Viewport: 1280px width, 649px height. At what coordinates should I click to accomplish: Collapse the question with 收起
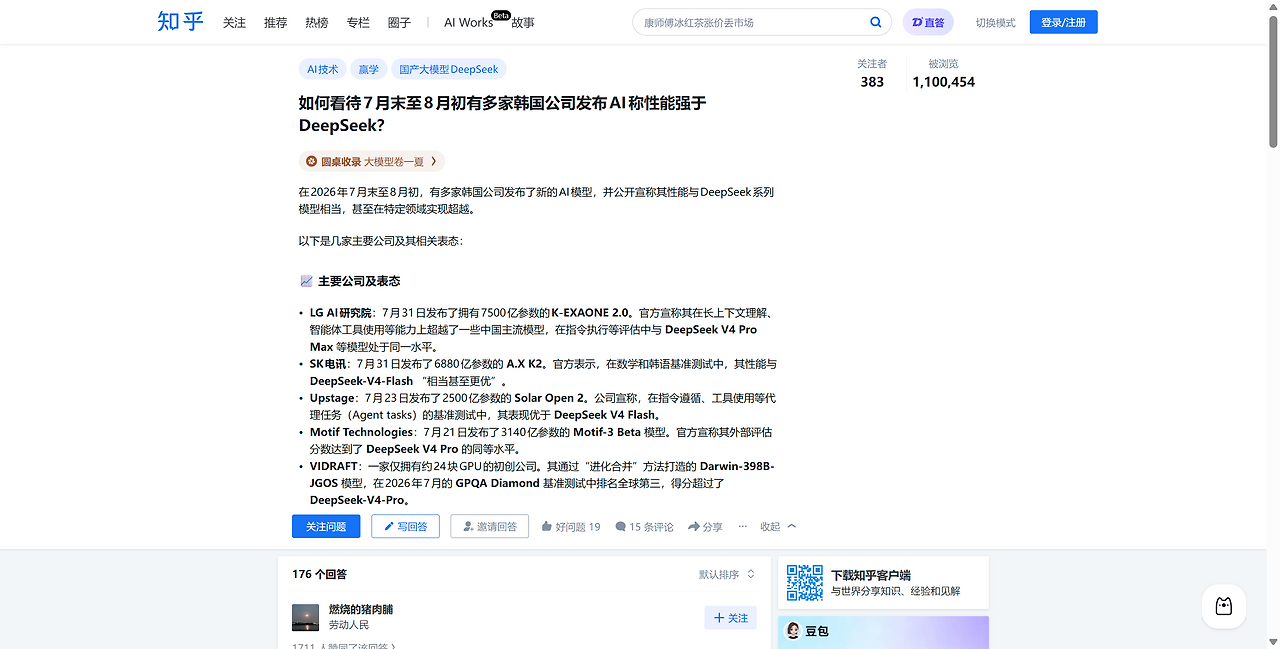coord(778,527)
